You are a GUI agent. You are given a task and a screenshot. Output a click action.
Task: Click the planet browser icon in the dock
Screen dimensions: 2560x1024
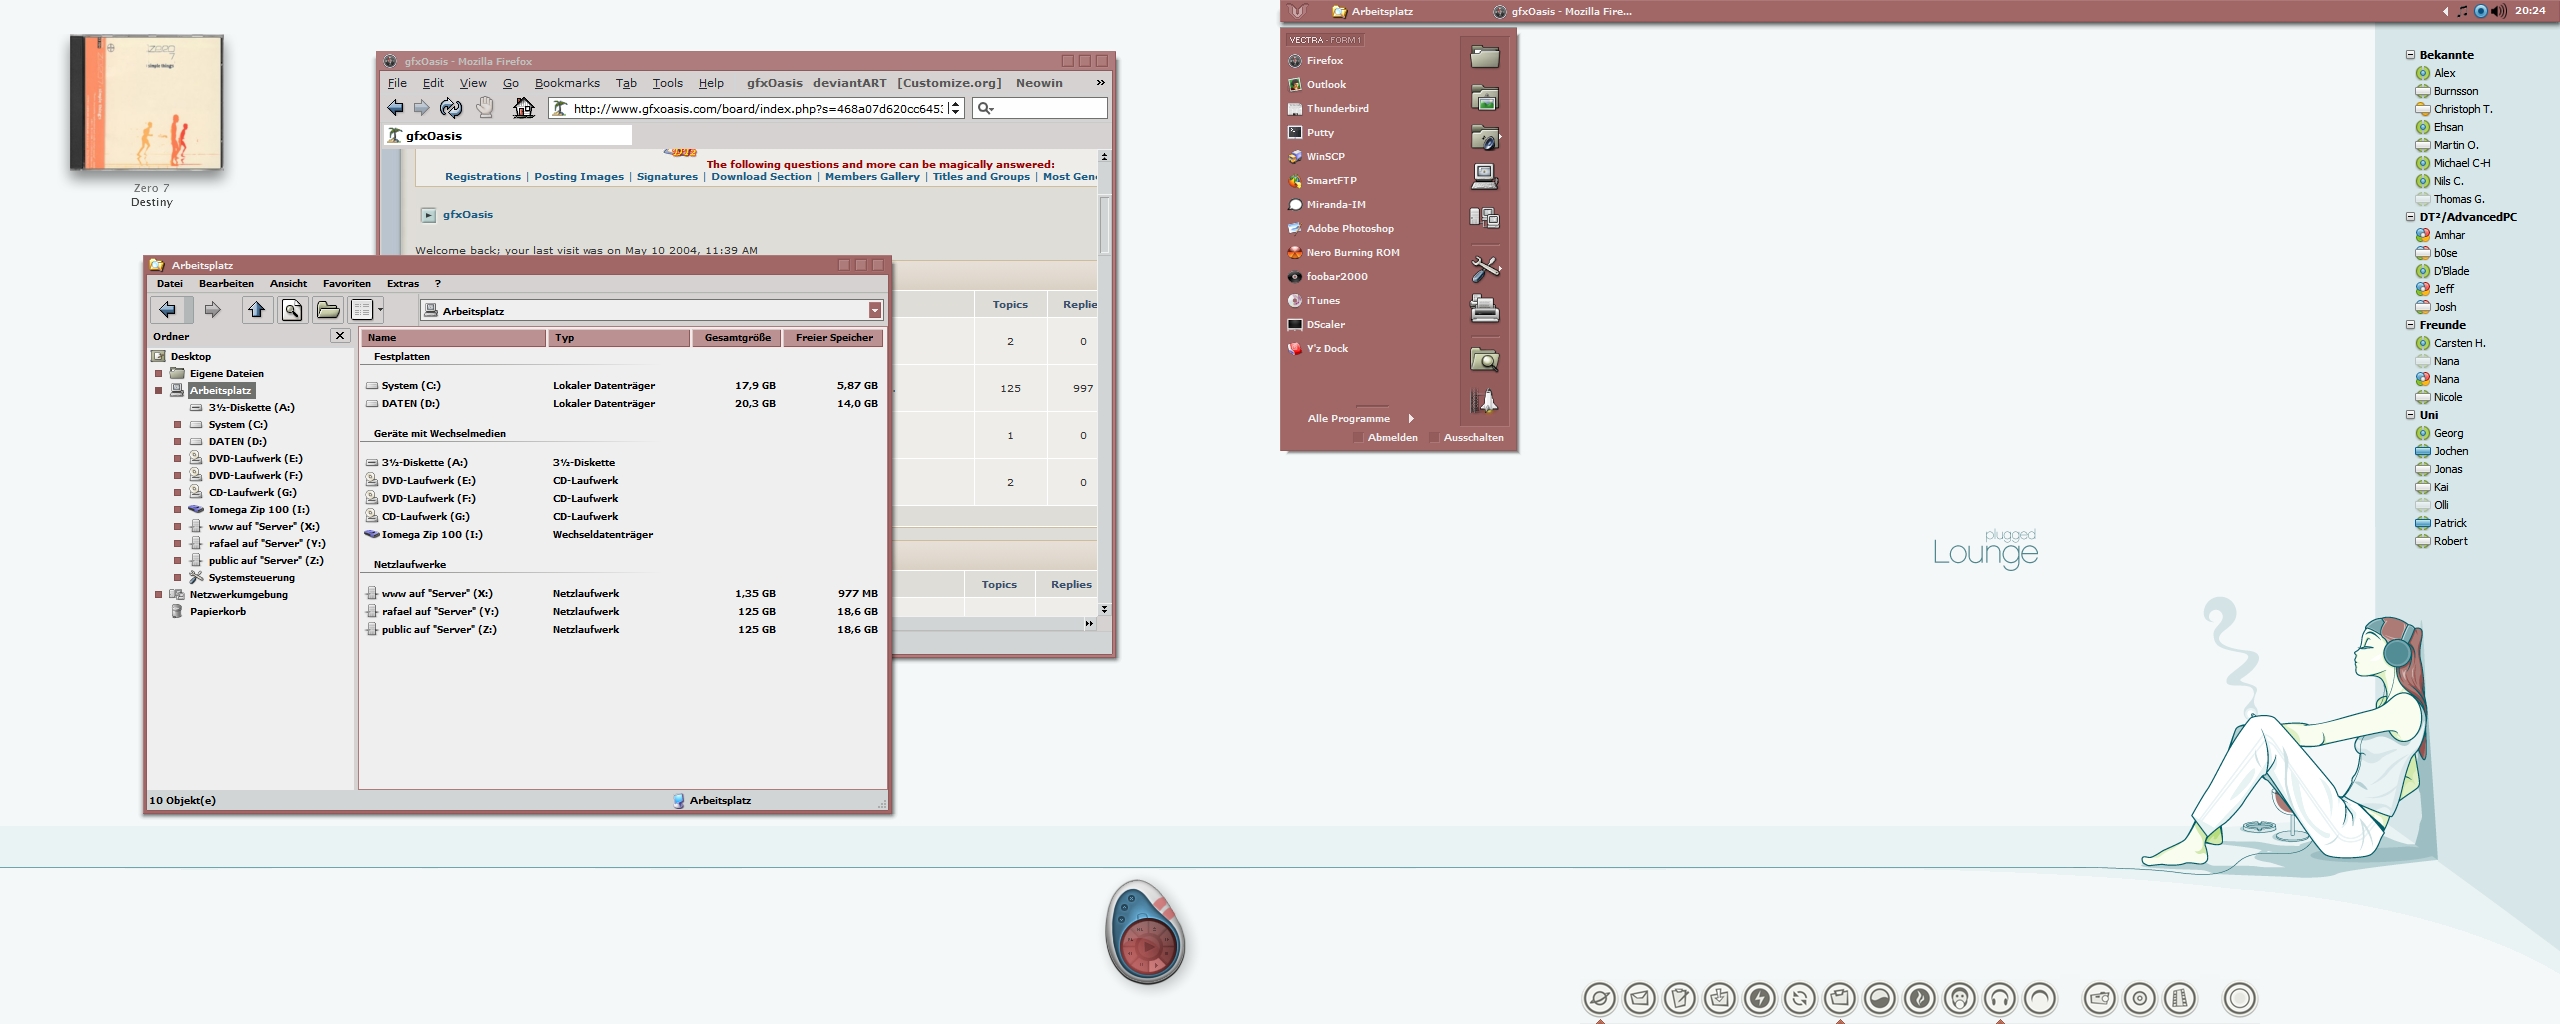[1600, 998]
